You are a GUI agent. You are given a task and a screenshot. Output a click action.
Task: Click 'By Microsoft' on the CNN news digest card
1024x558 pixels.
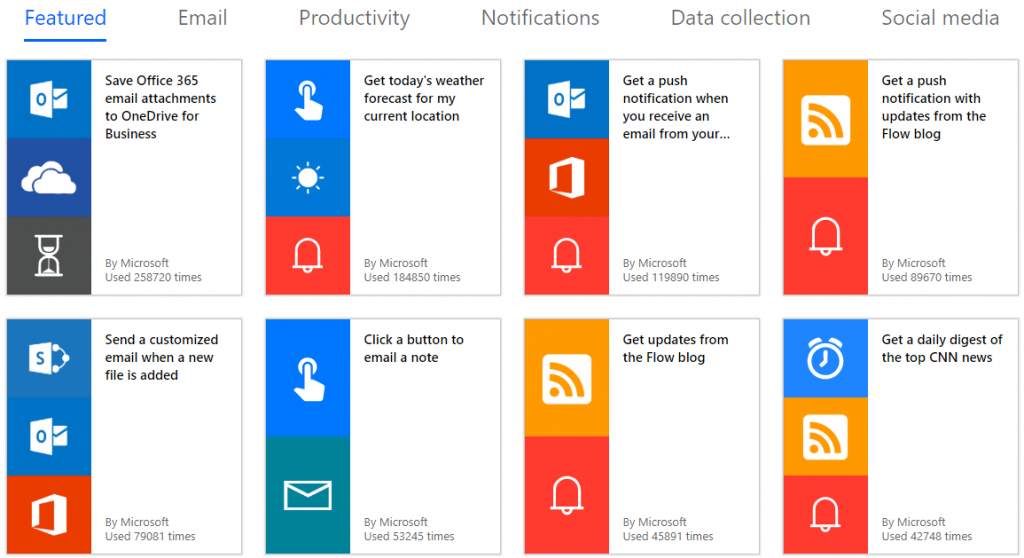[913, 522]
